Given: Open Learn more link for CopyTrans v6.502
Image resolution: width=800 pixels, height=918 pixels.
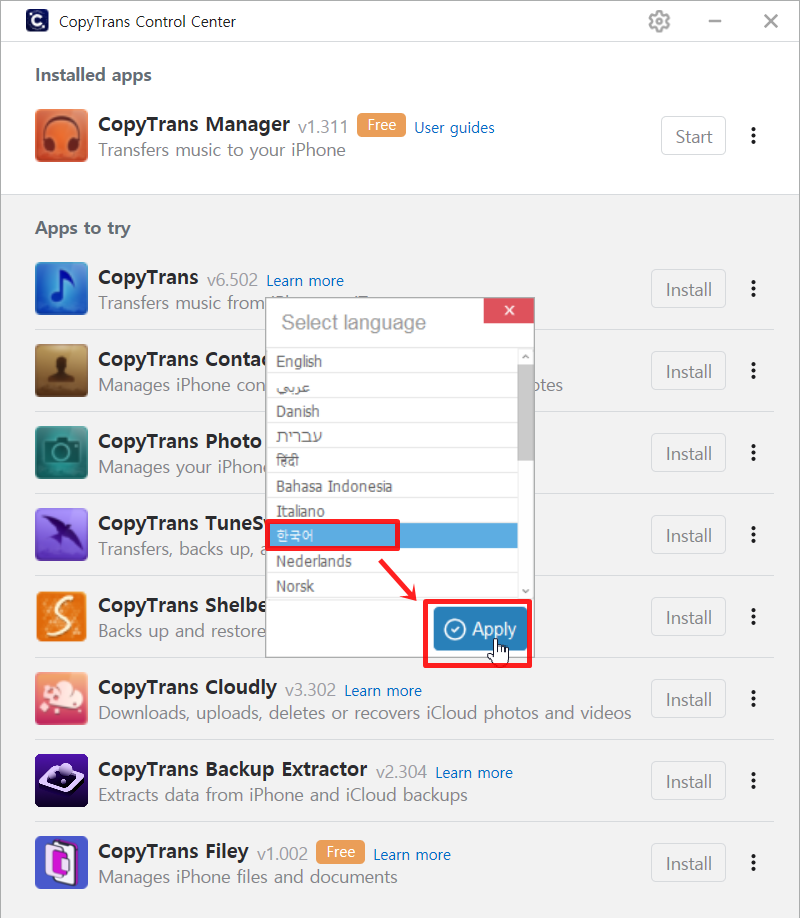Looking at the screenshot, I should (305, 280).
